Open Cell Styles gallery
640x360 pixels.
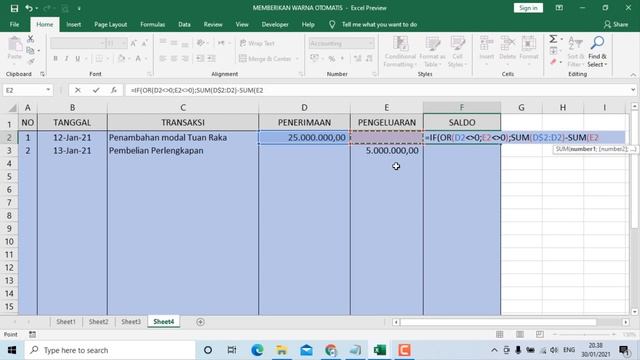click(458, 52)
